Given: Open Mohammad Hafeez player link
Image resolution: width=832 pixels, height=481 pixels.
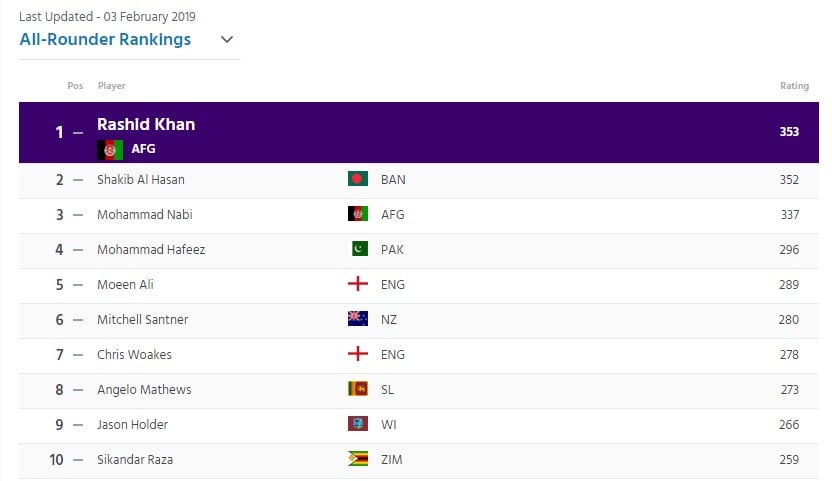Looking at the screenshot, I should [151, 250].
